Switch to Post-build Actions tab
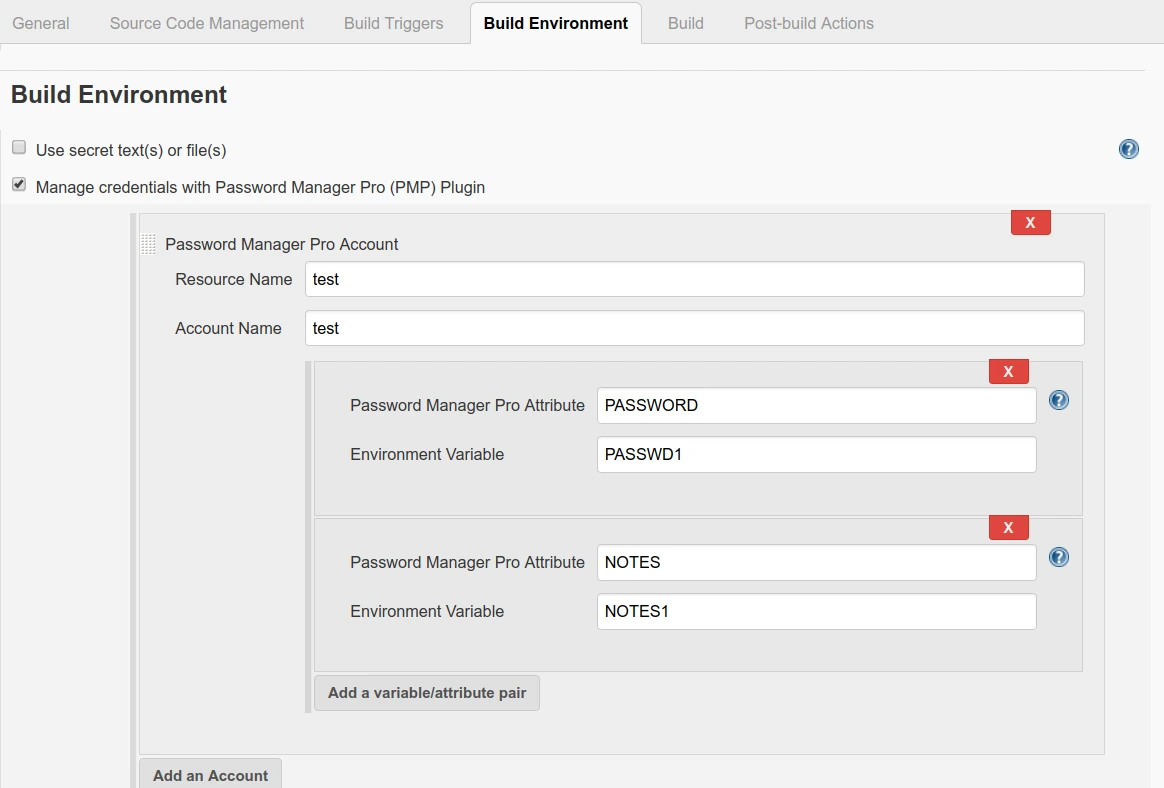This screenshot has height=788, width=1164. pos(808,22)
